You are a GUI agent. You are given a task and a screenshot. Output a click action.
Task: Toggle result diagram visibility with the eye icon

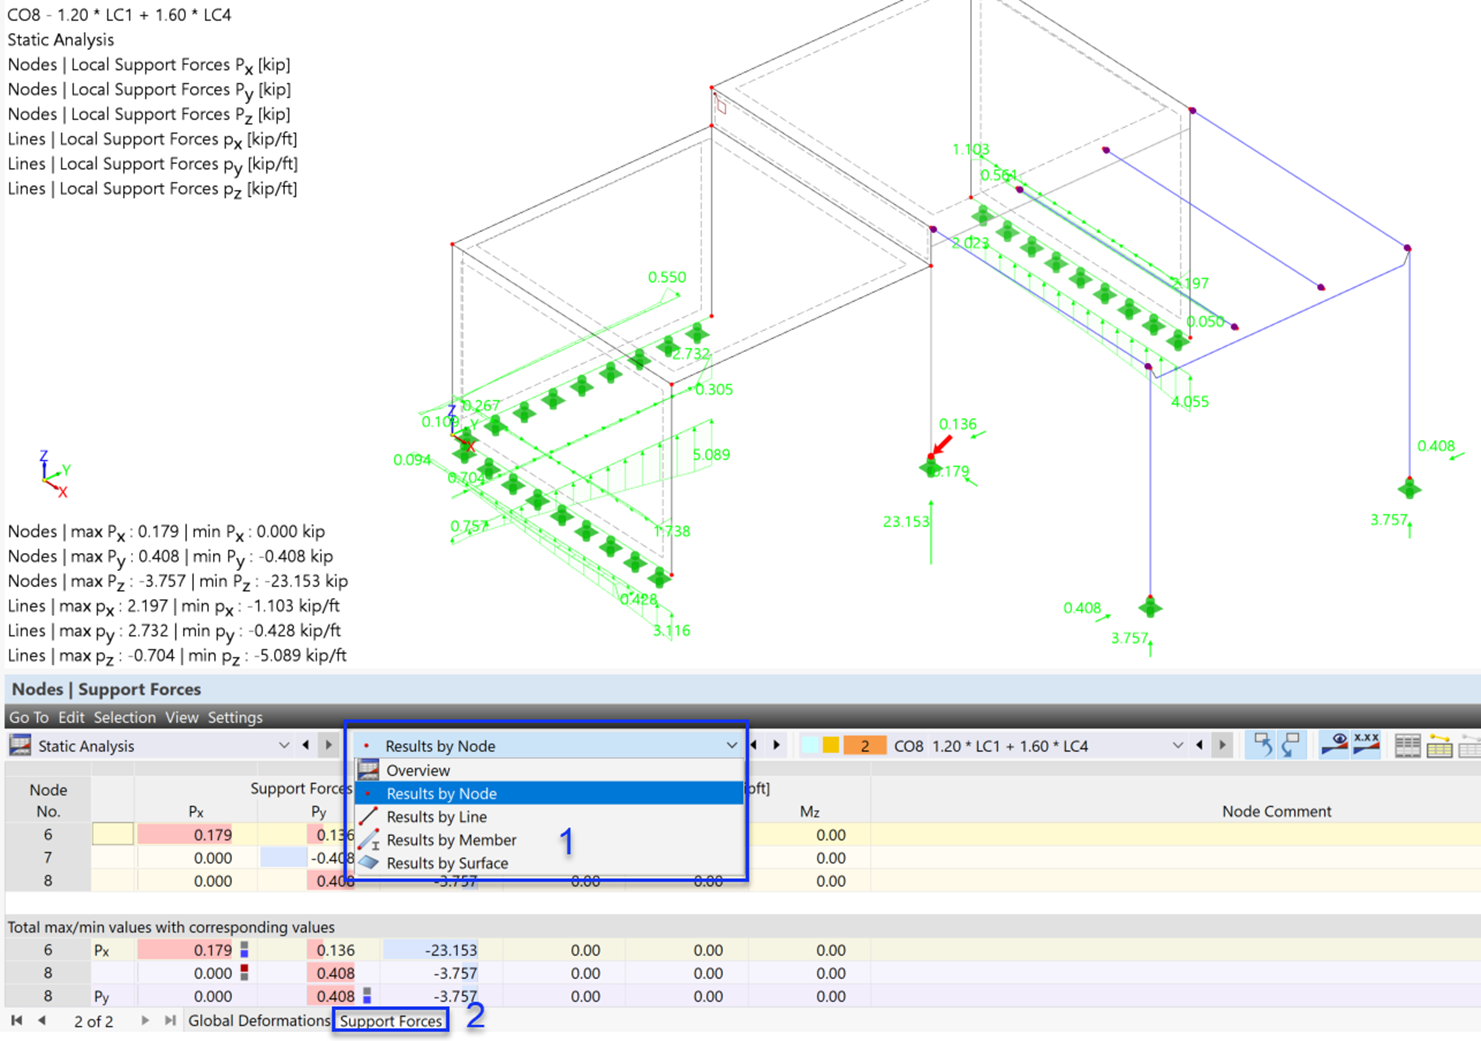click(1335, 744)
